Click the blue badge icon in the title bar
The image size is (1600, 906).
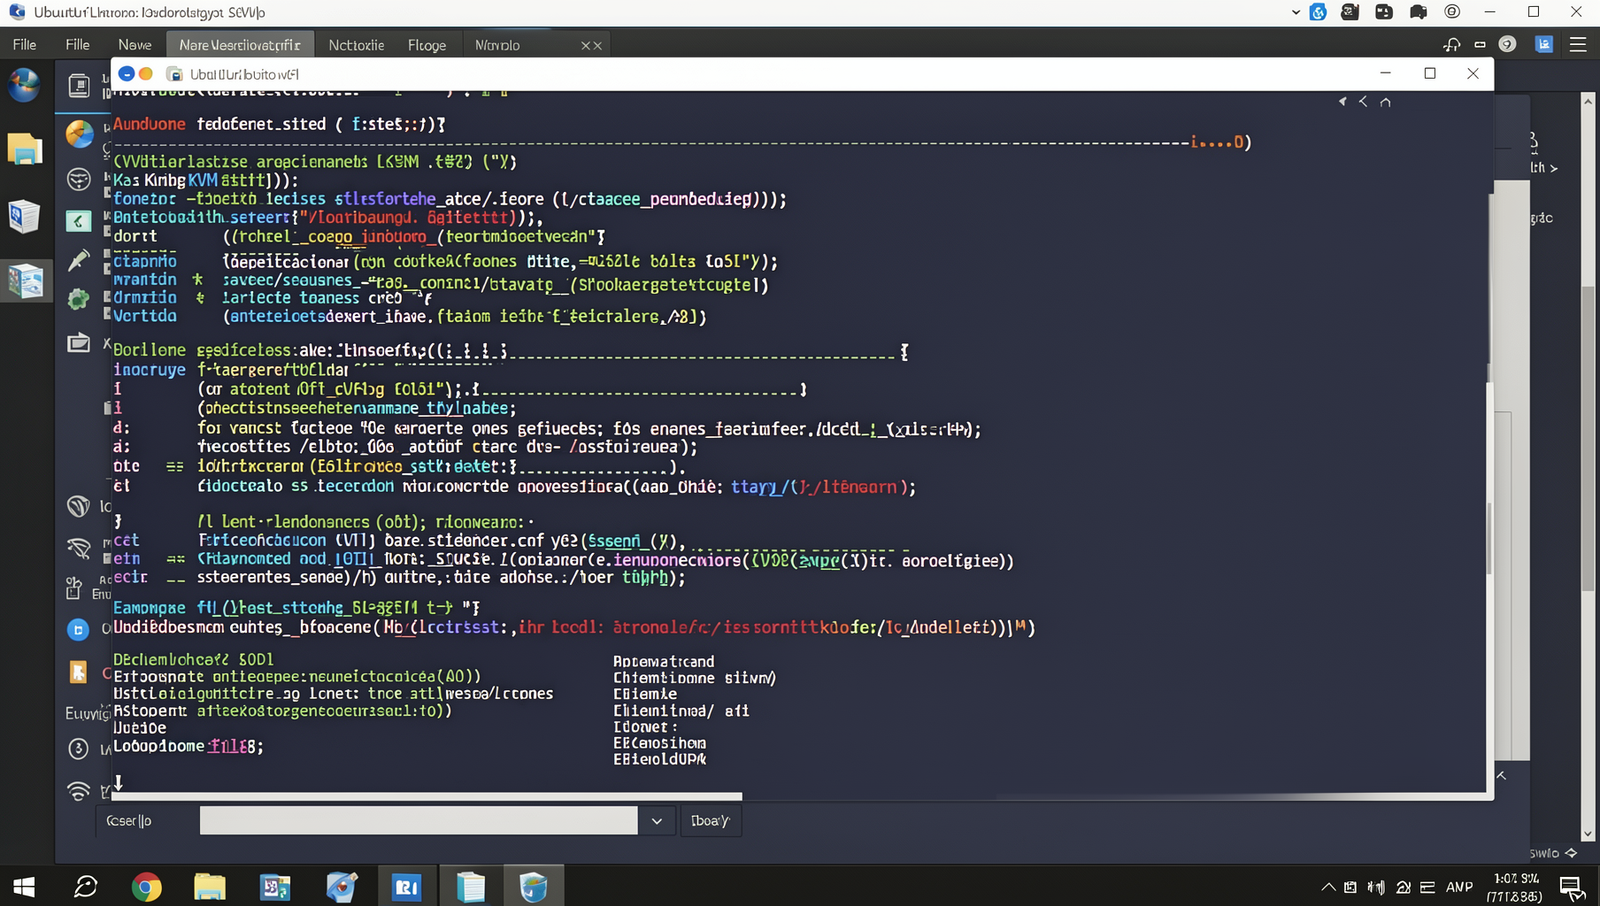(1318, 12)
